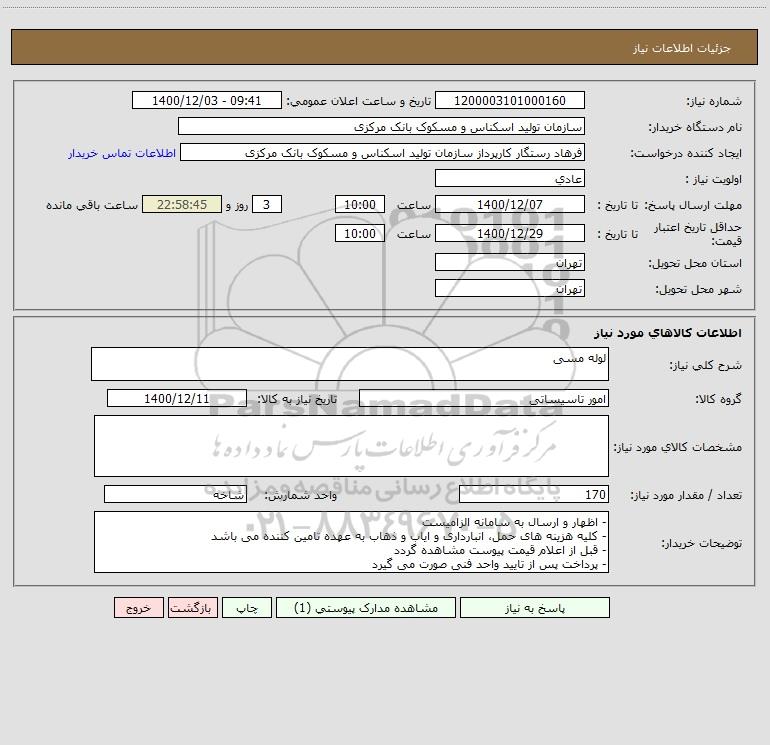Click the remaining time counter 22:58:45
Screen dimensions: 770x745
click(x=182, y=204)
